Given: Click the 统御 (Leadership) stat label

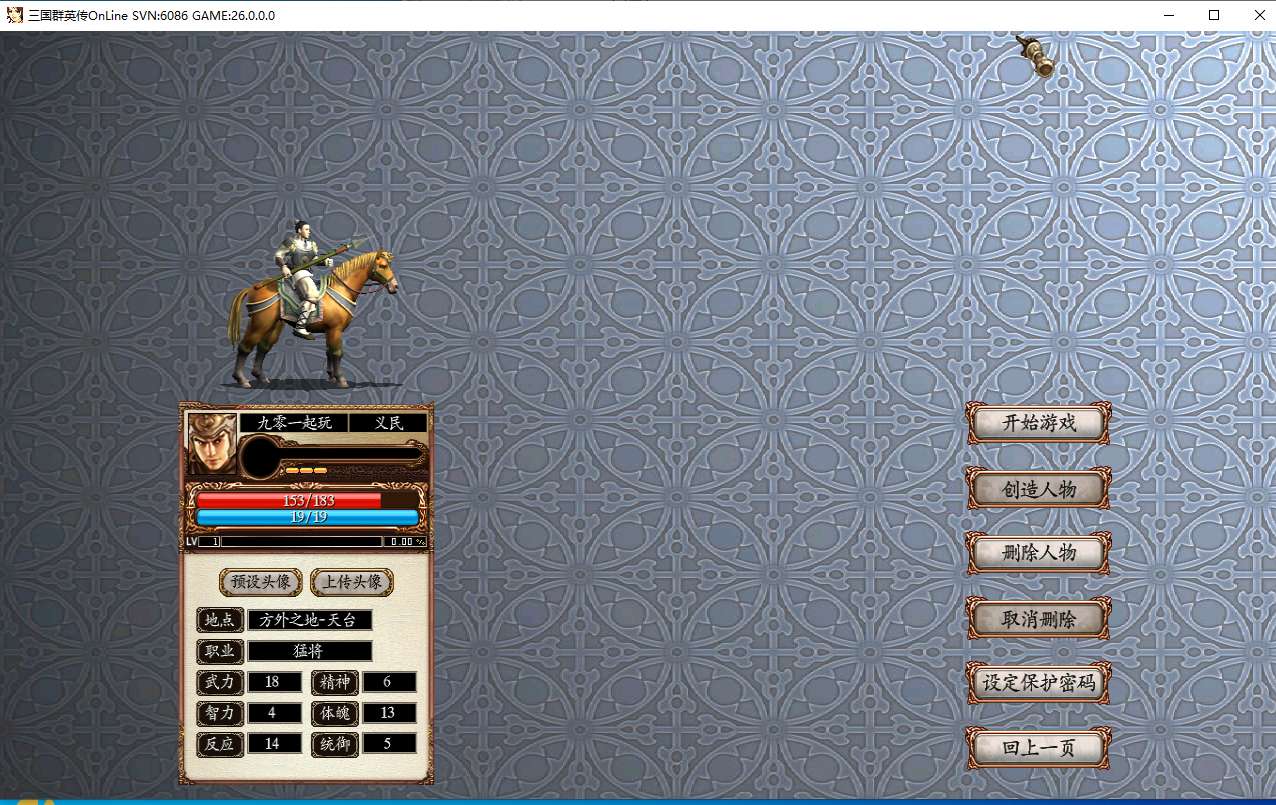Looking at the screenshot, I should tap(335, 744).
